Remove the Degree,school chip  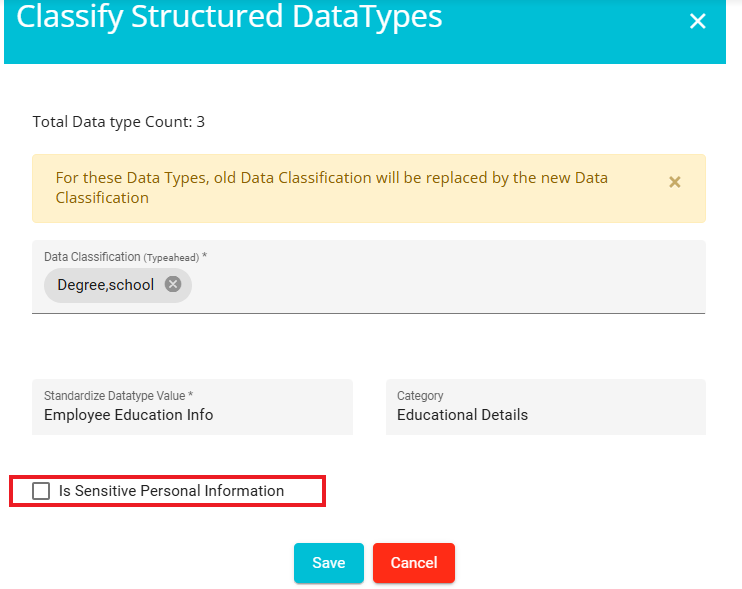click(x=173, y=284)
